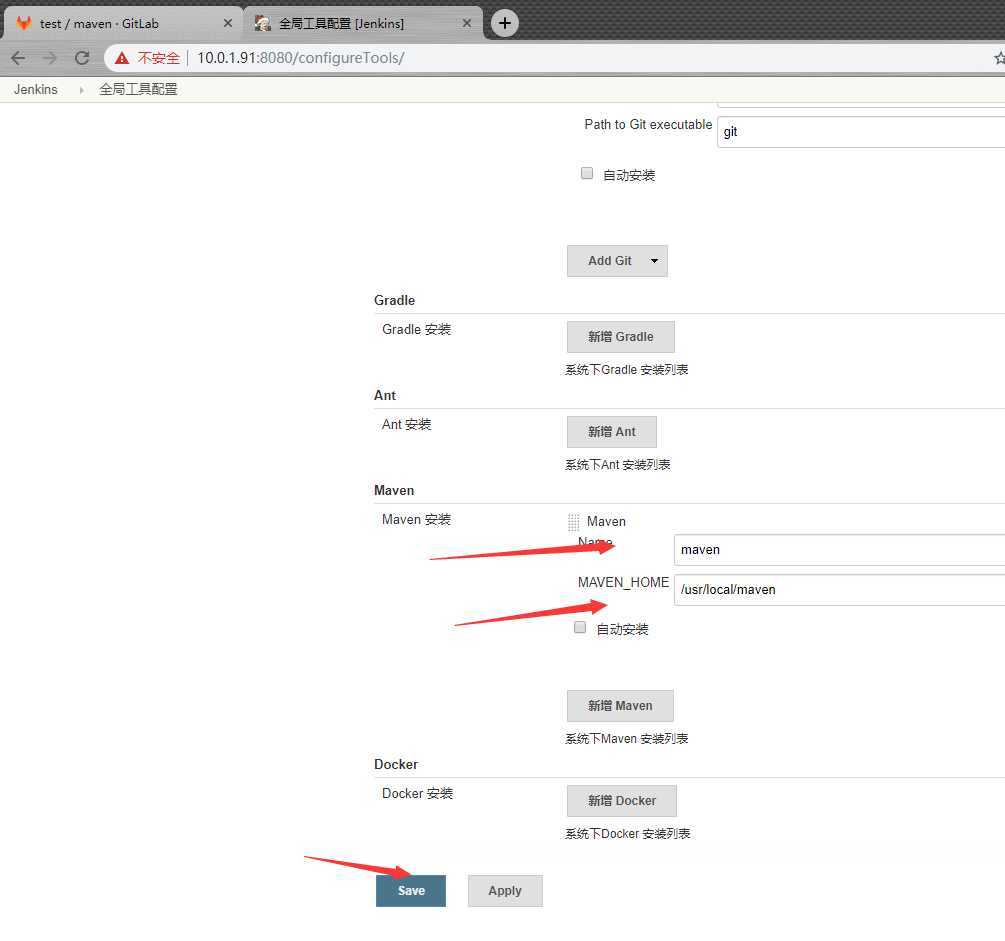This screenshot has height=941, width=1005.
Task: Click the Maven section heading
Action: point(394,490)
